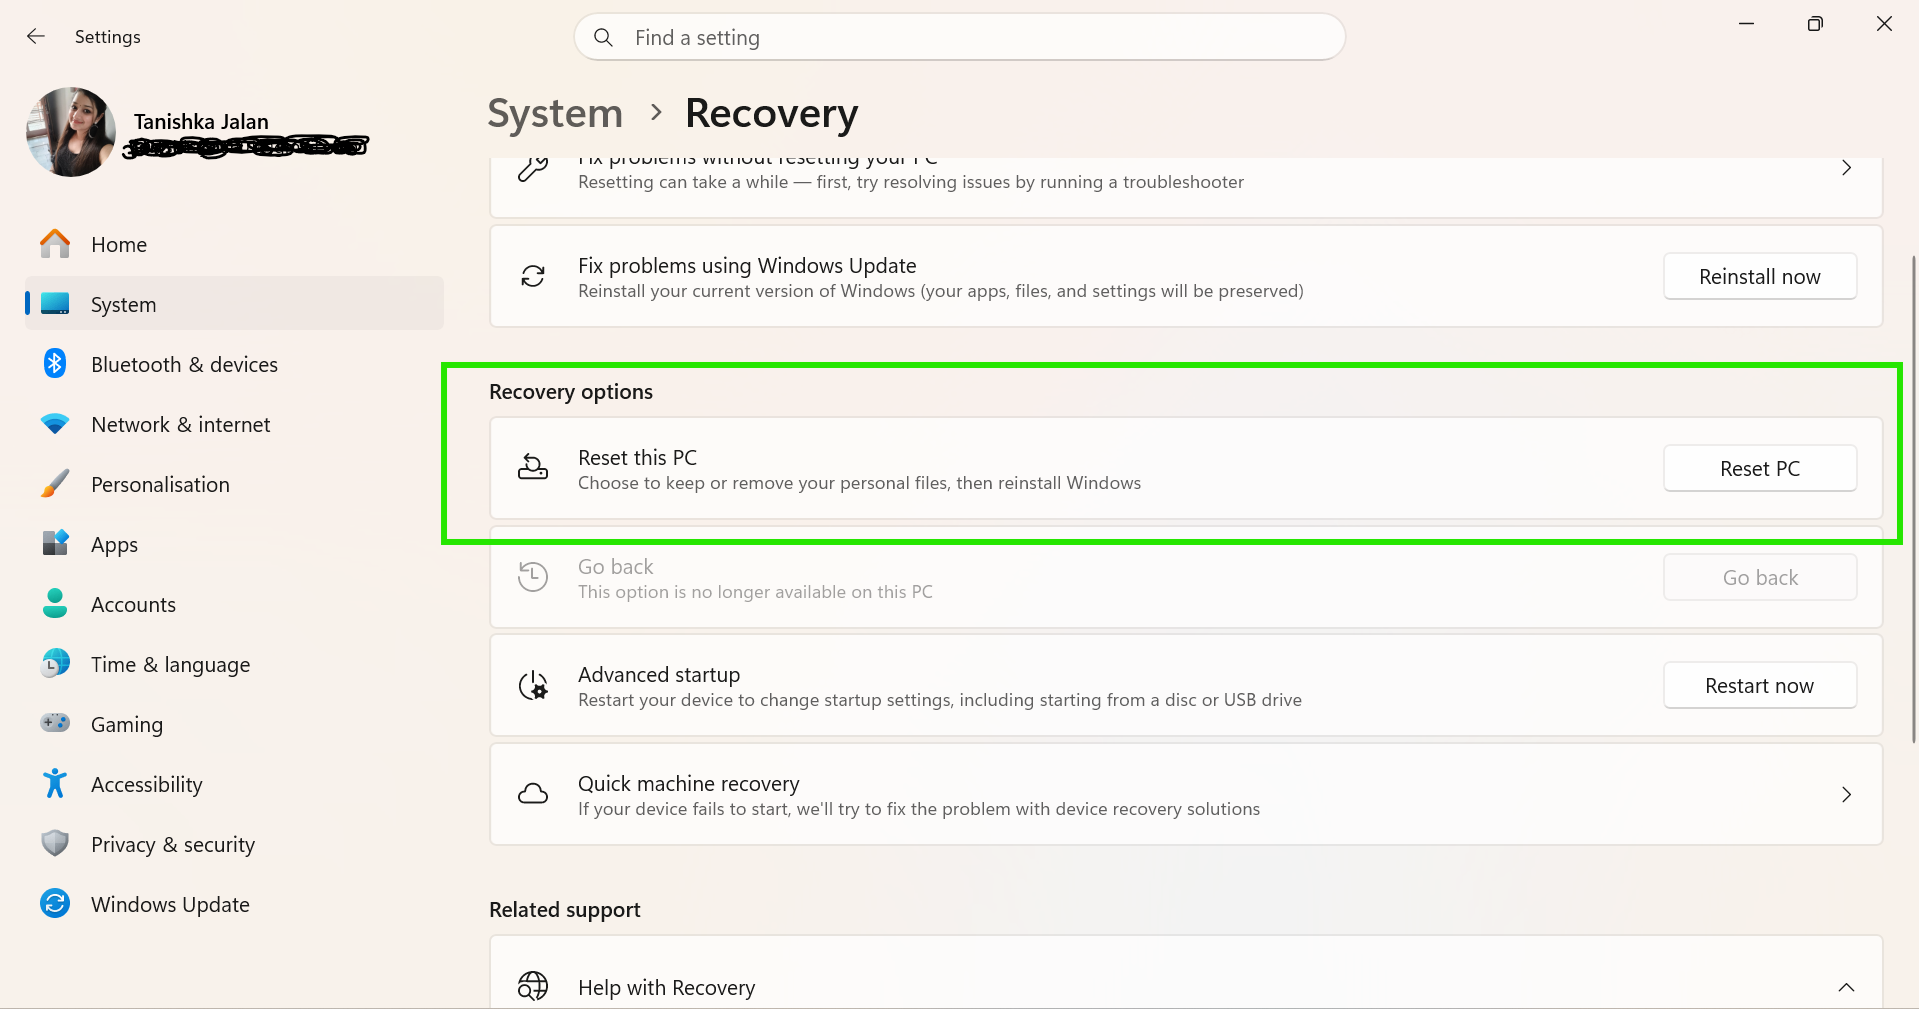Open Accounts settings in sidebar
Viewport: 1919px width, 1009px height.
click(x=234, y=604)
